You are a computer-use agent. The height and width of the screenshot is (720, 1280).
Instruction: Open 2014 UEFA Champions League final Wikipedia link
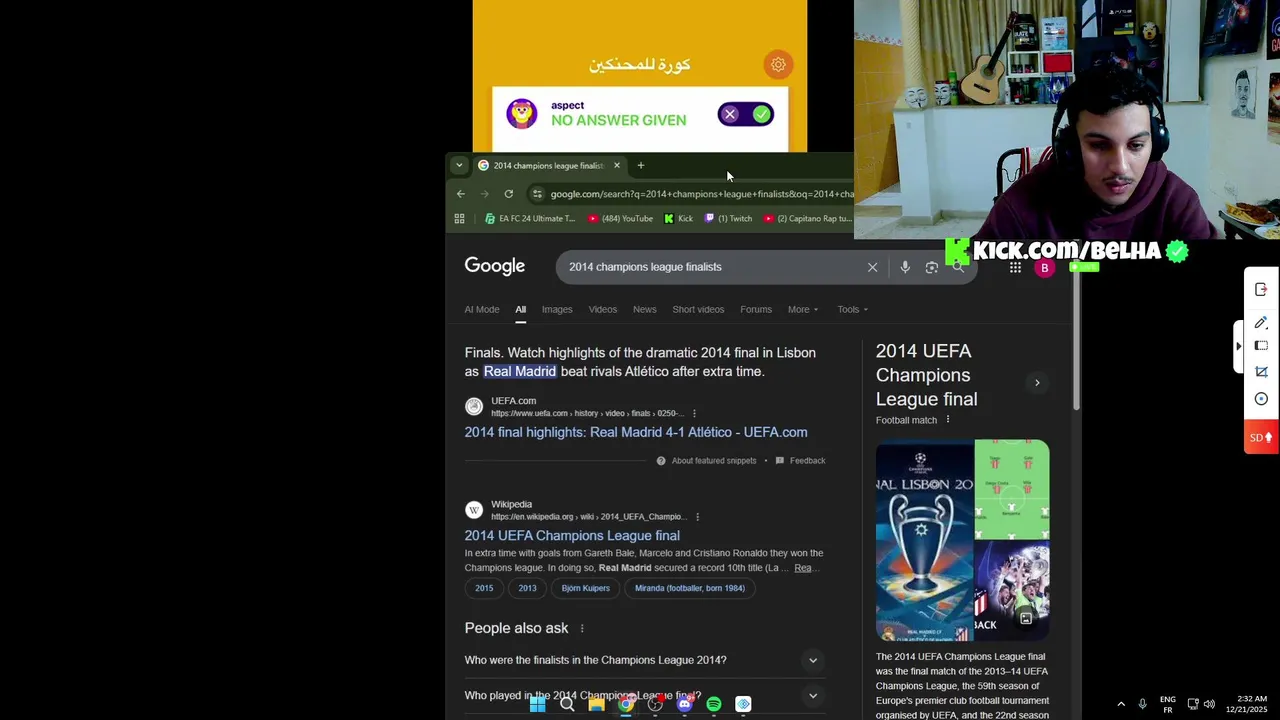(572, 535)
